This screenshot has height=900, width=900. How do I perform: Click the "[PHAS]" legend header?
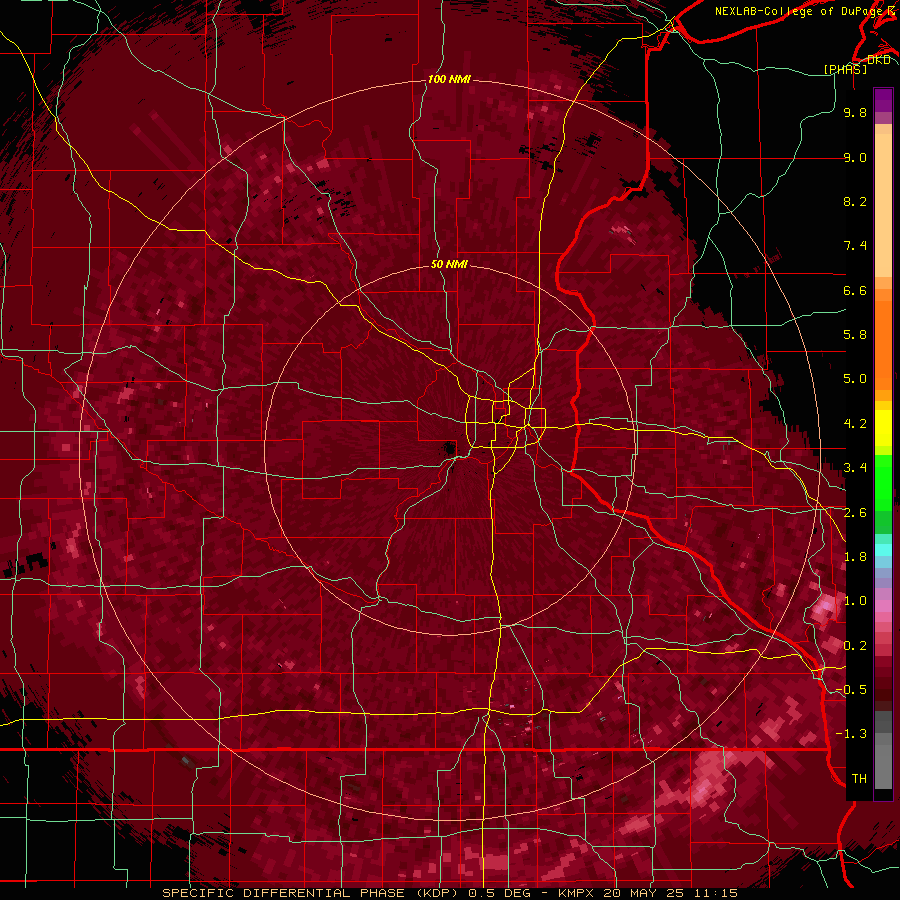coord(845,69)
